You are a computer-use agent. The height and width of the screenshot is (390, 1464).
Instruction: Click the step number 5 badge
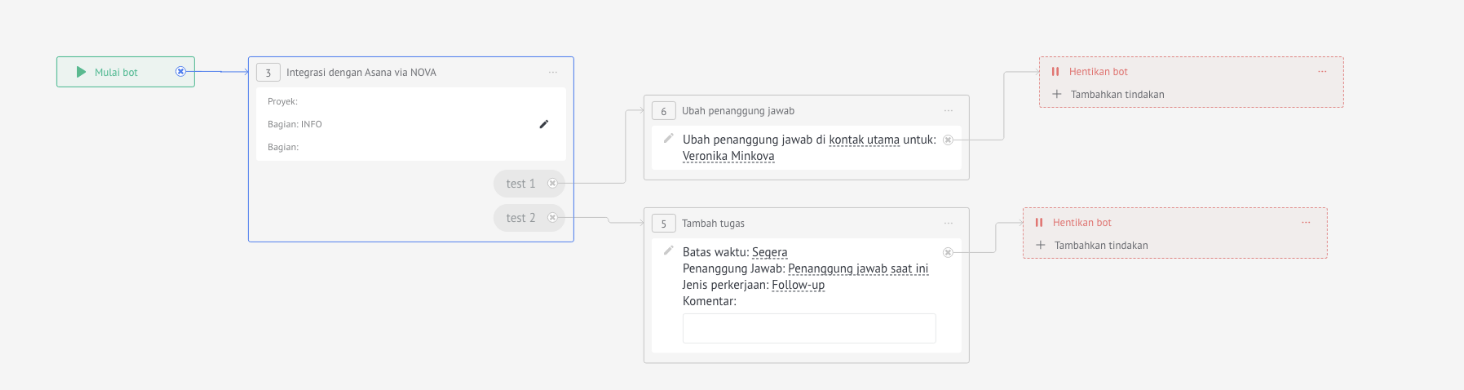pyautogui.click(x=663, y=223)
